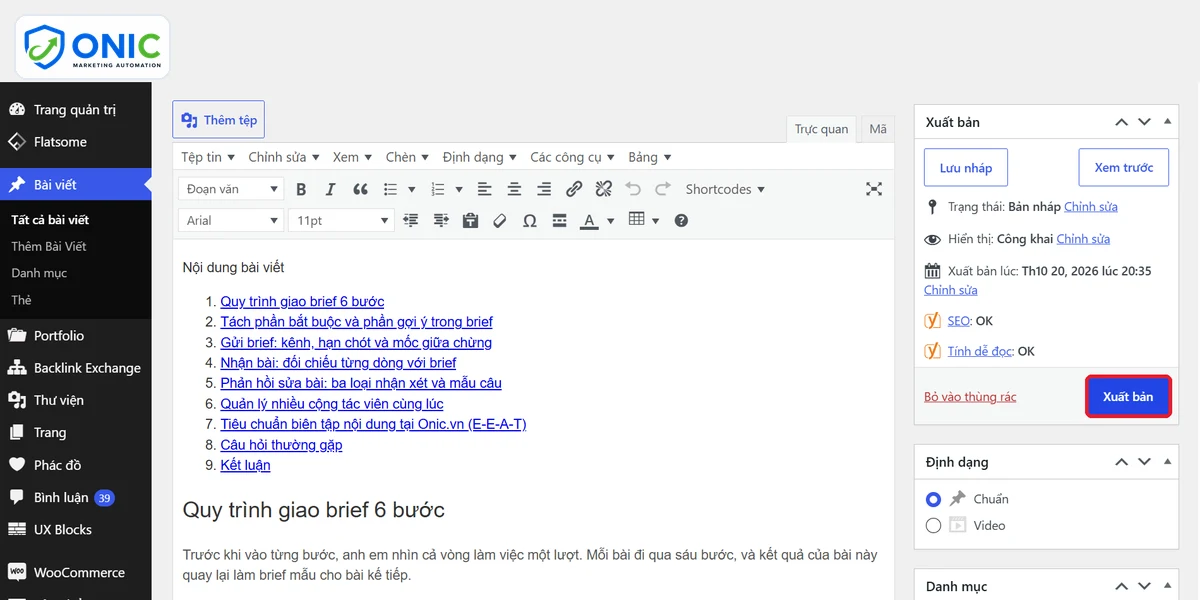
Task: Remove link with the unlink icon
Action: coord(603,189)
